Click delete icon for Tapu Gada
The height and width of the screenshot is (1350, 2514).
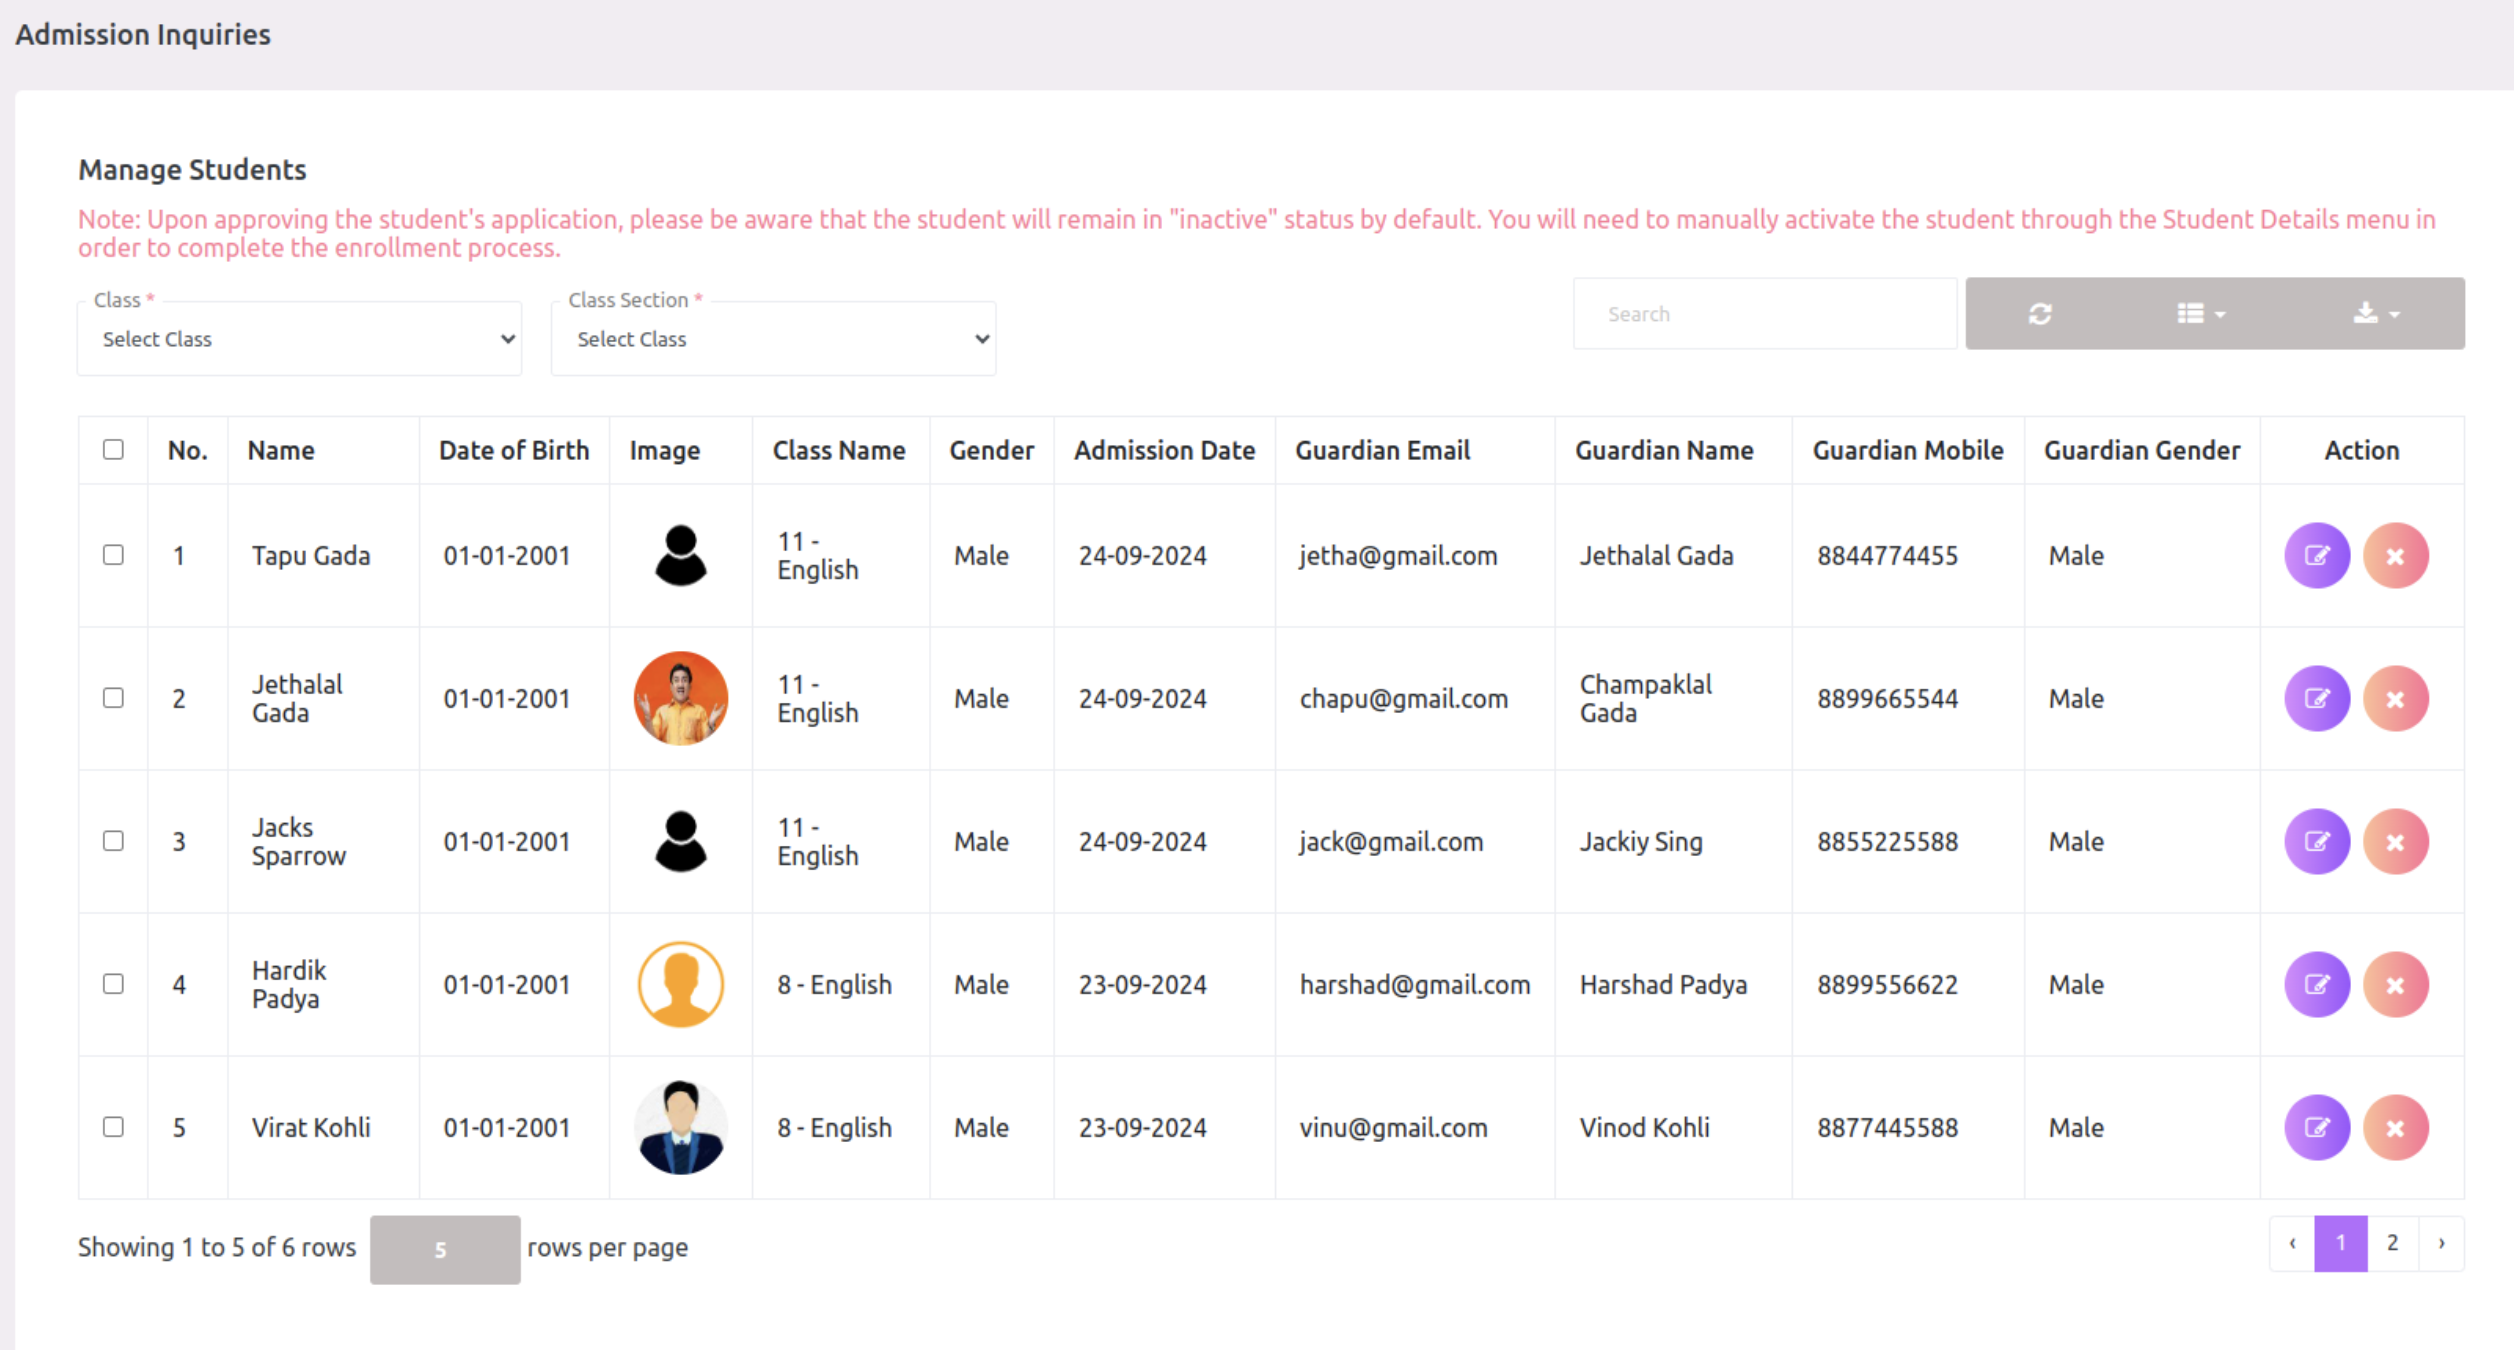point(2395,556)
